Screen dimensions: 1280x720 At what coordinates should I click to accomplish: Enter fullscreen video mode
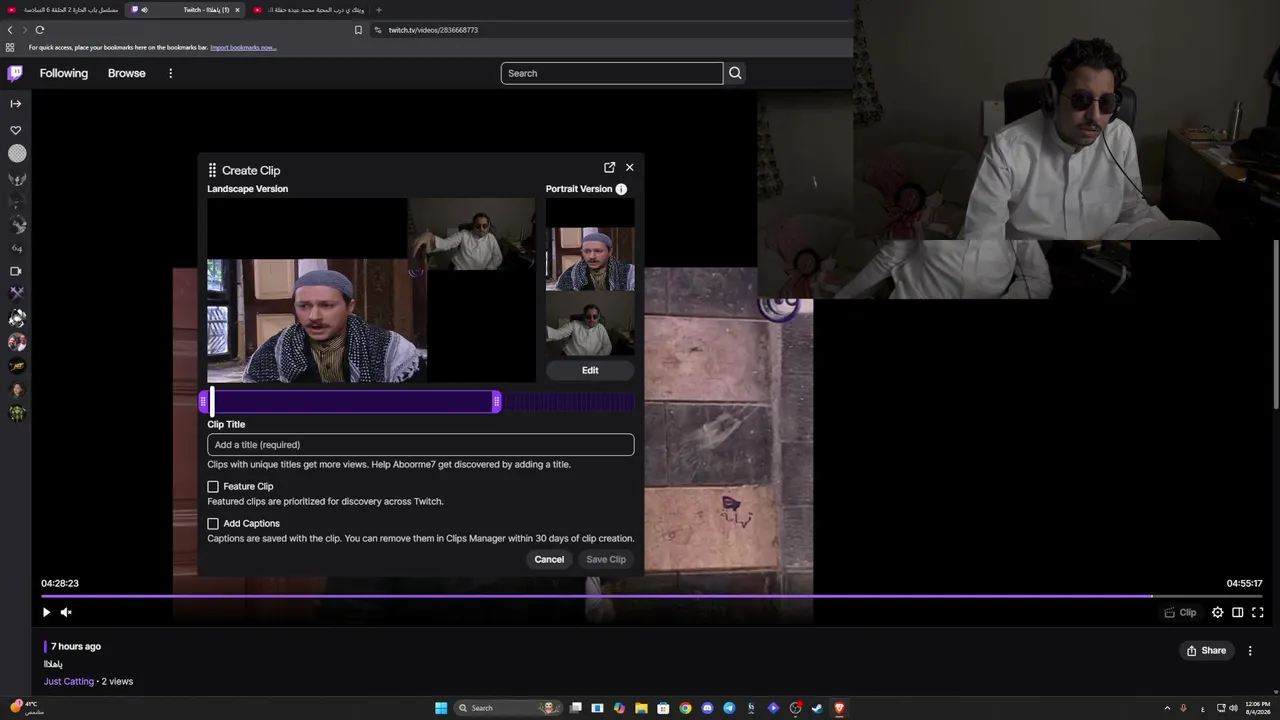1258,612
